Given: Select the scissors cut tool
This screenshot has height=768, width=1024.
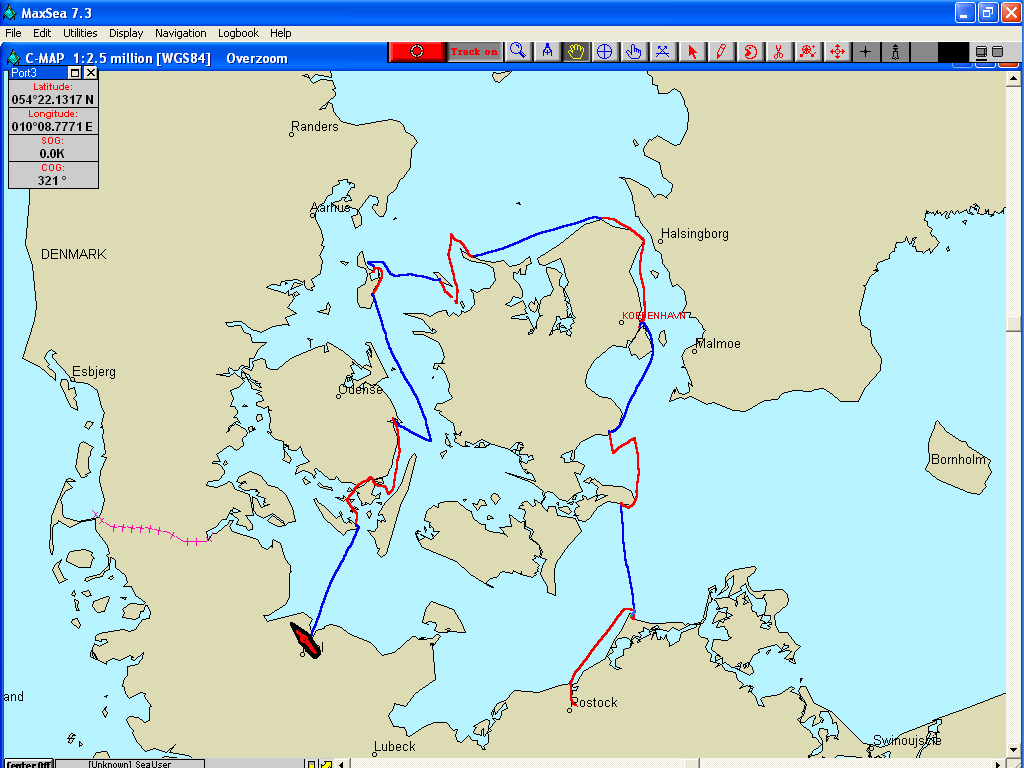Looking at the screenshot, I should point(779,52).
